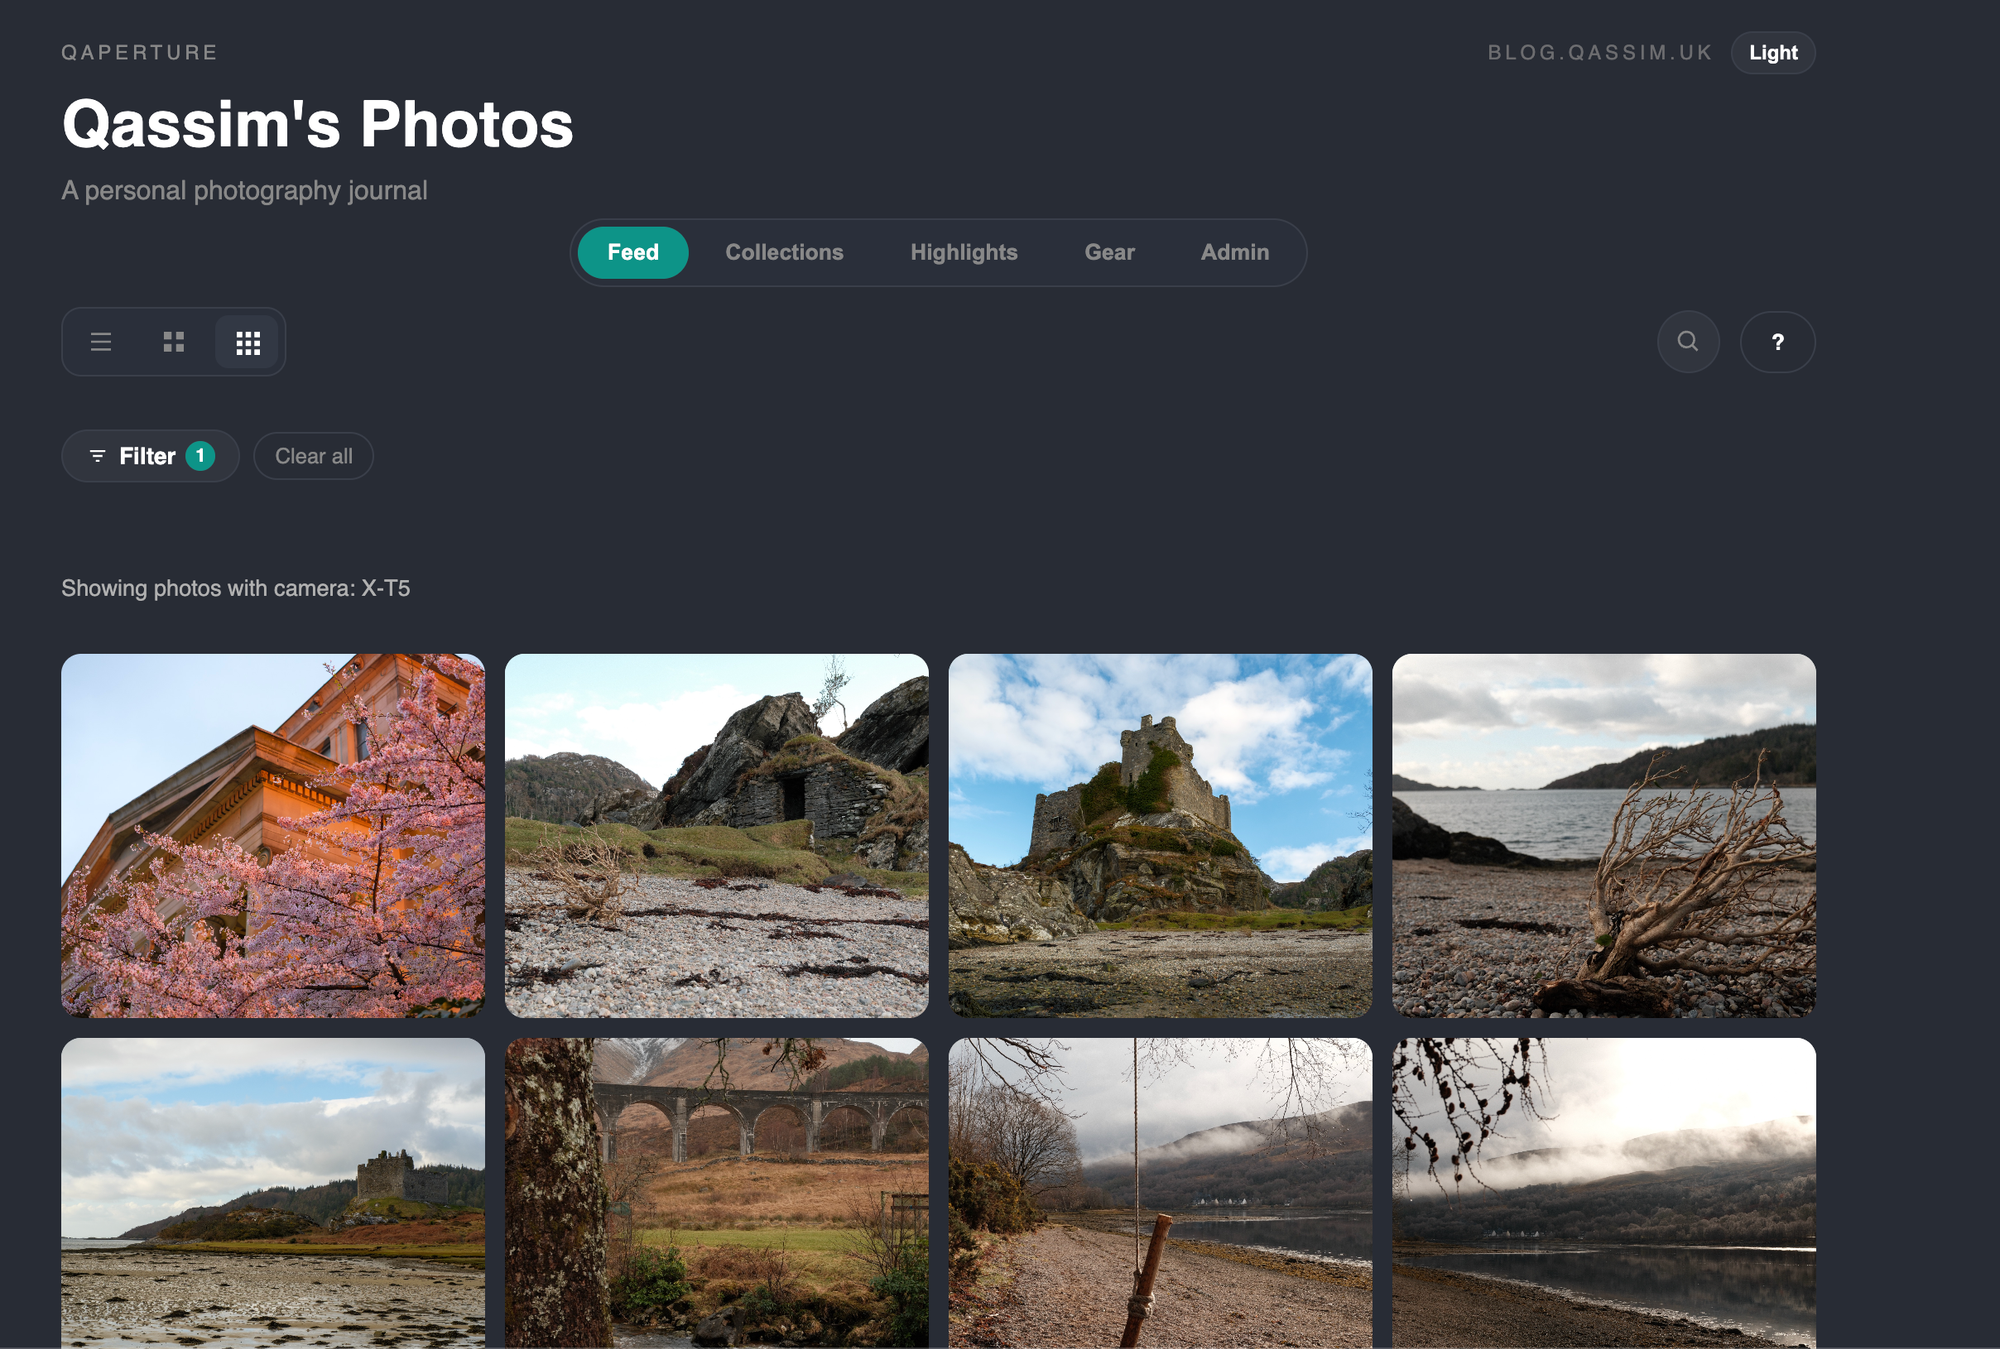This screenshot has width=2000, height=1349.
Task: Switch to list view layout
Action: click(101, 342)
